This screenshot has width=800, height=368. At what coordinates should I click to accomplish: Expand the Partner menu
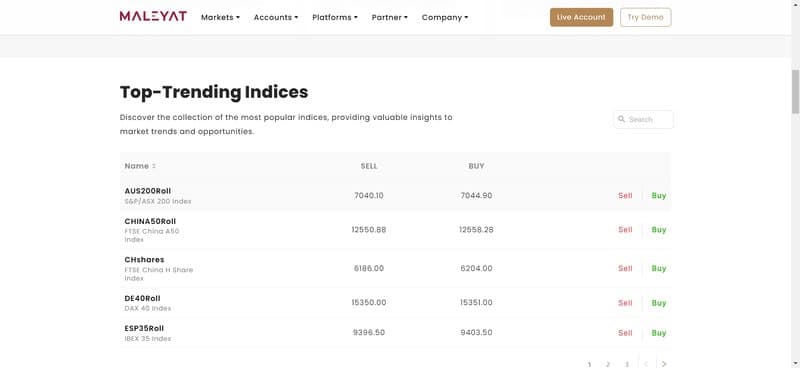[x=390, y=17]
